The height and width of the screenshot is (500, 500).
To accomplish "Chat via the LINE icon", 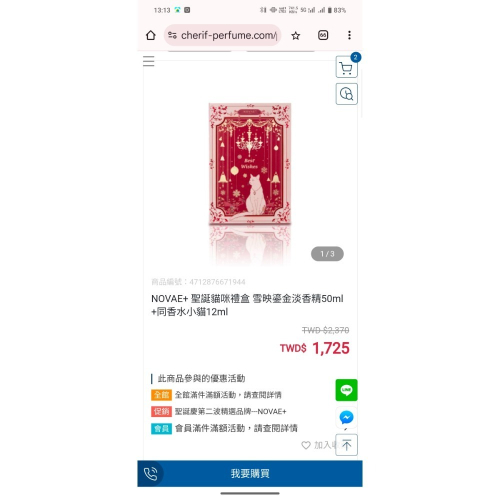I will [346, 390].
